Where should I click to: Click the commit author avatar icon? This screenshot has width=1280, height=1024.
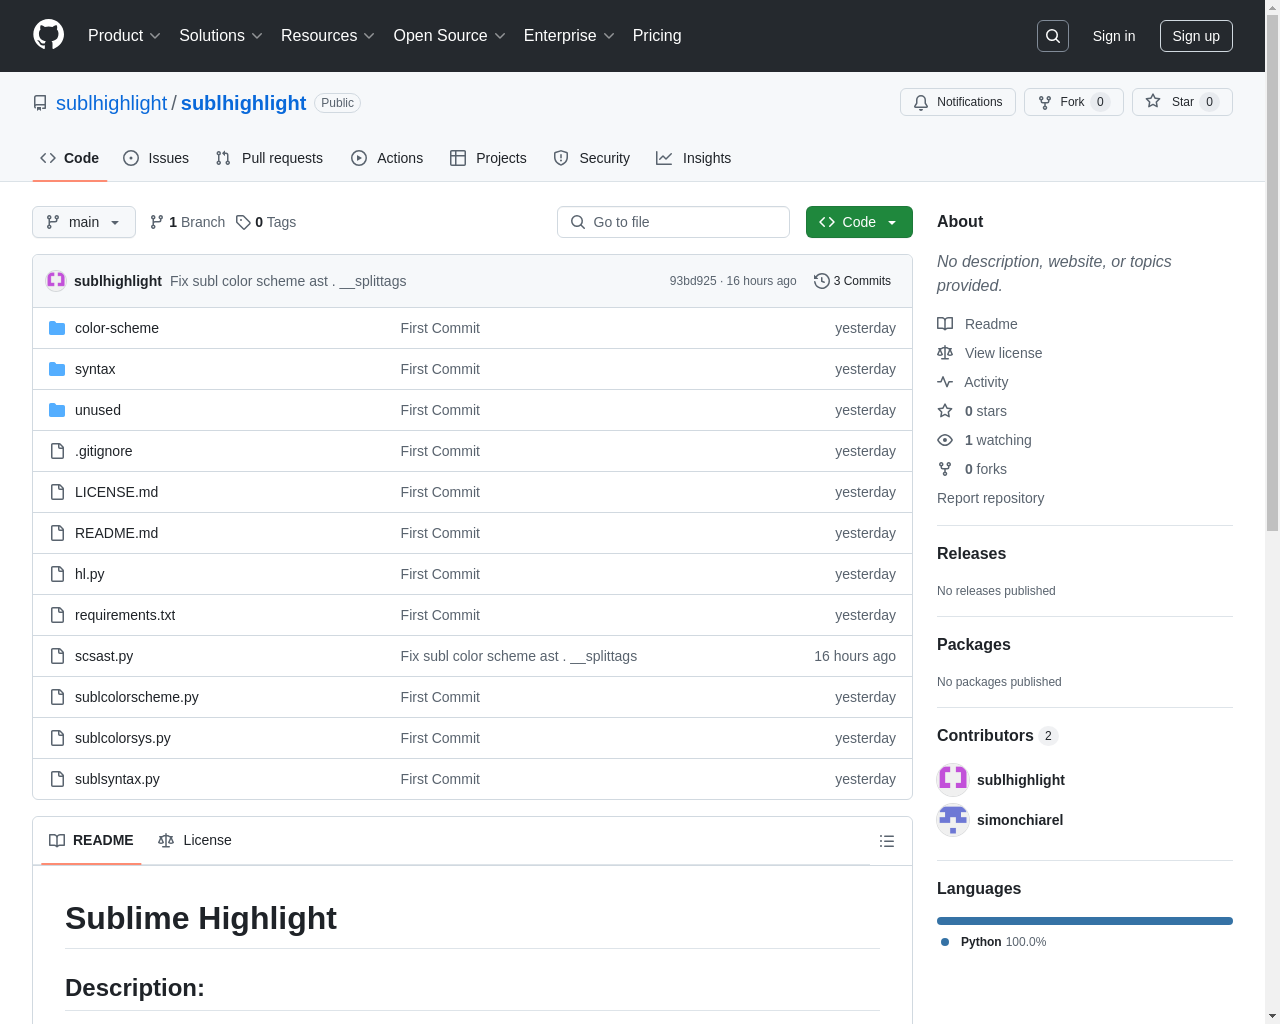(56, 281)
